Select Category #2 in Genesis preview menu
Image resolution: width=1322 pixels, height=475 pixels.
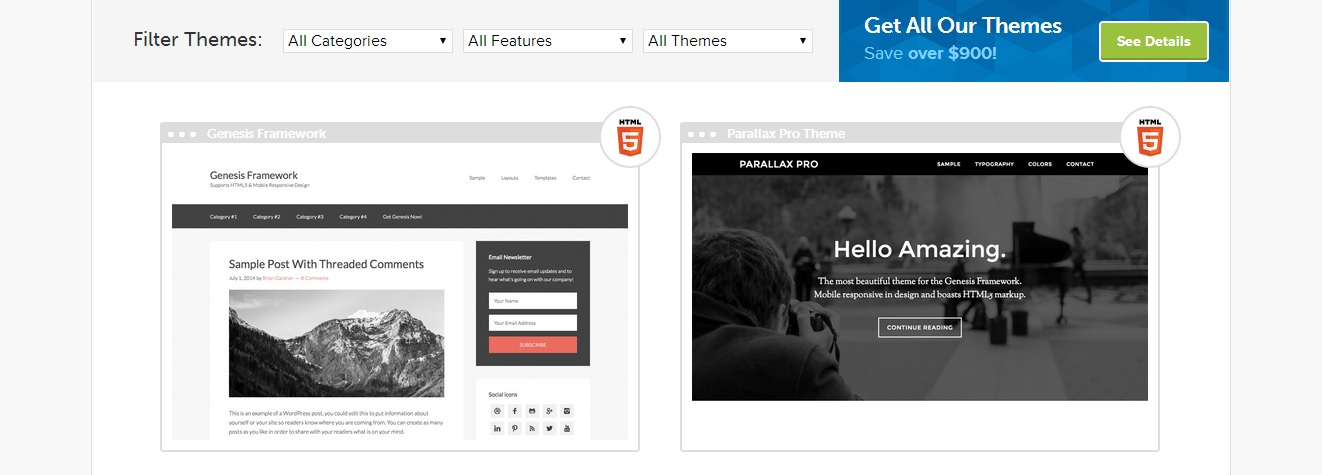click(x=266, y=216)
